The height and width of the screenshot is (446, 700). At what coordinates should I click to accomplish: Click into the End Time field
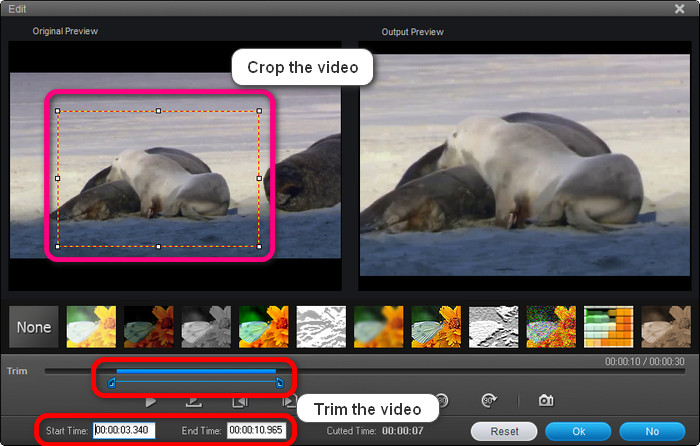point(257,431)
